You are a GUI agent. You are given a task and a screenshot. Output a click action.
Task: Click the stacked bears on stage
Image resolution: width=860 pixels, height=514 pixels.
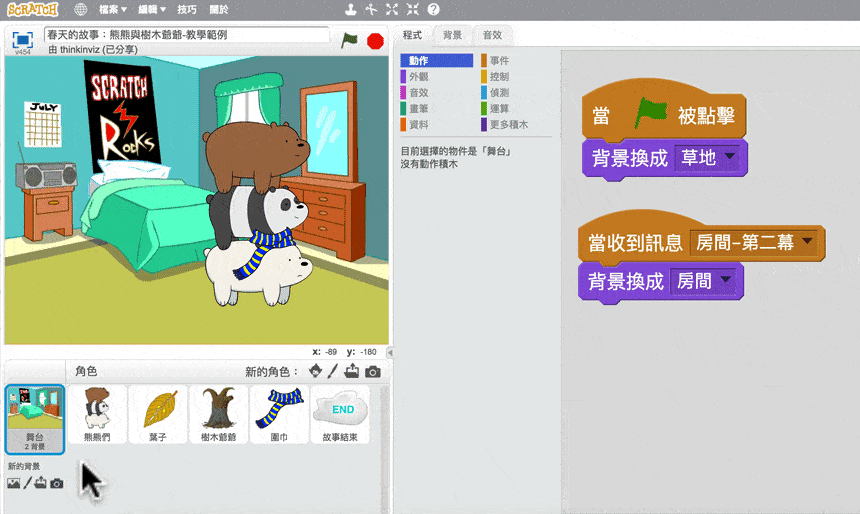click(x=257, y=214)
